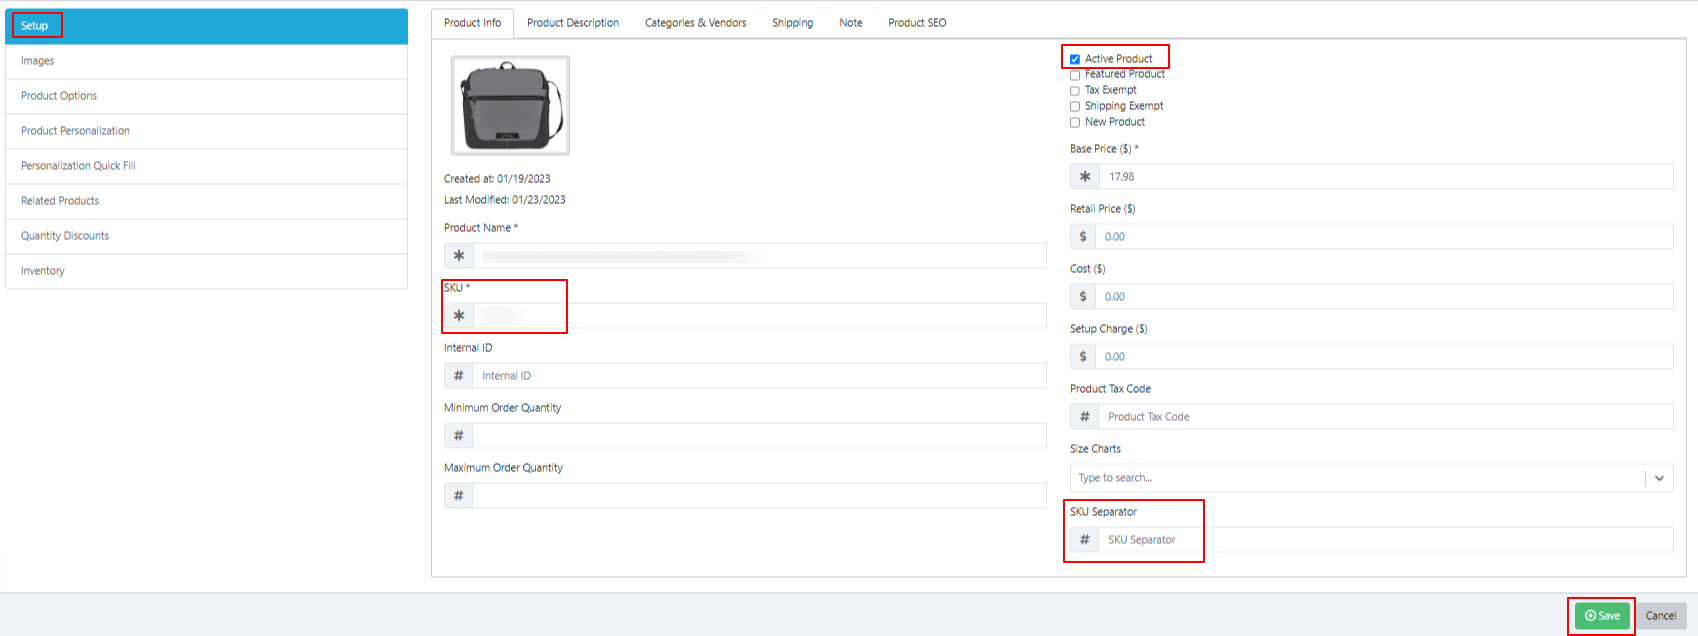The height and width of the screenshot is (636, 1698).
Task: Click the dollar icon beside Setup Charge
Action: coord(1083,357)
